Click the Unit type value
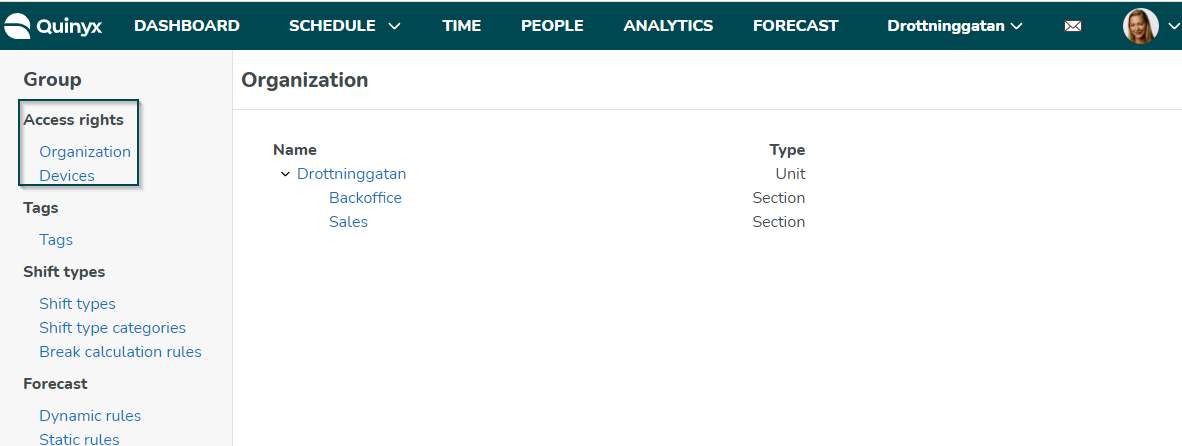 [x=790, y=174]
